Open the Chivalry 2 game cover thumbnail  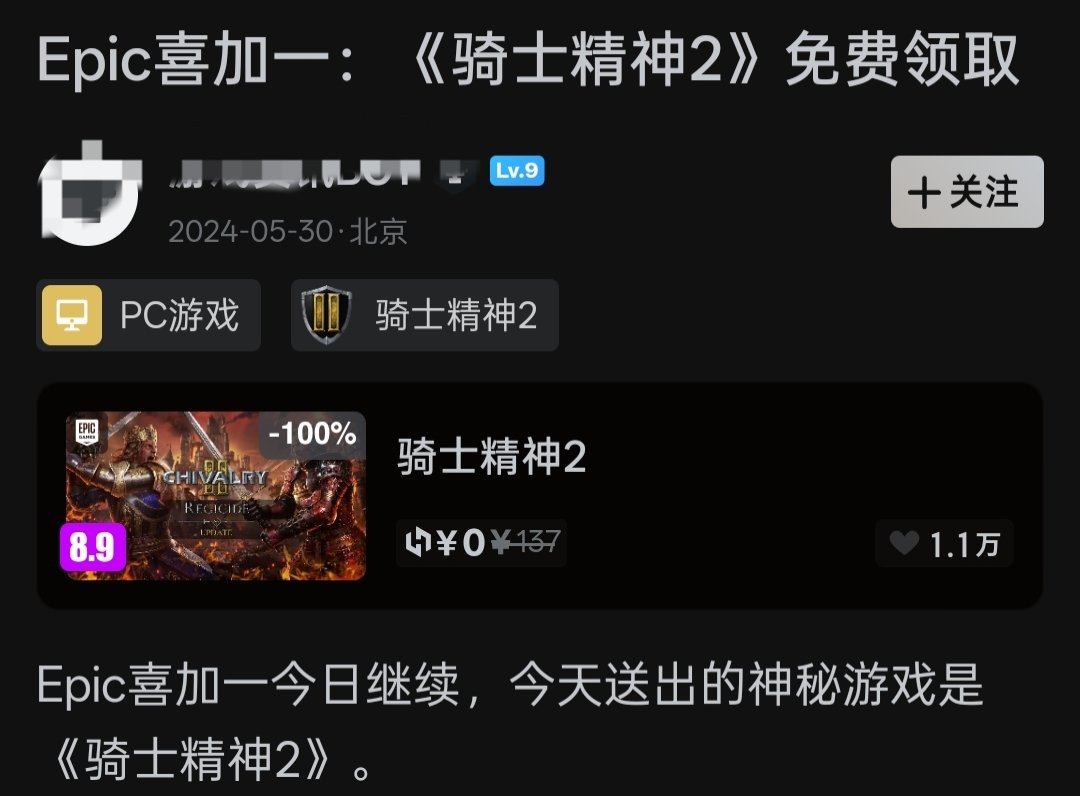[x=216, y=496]
